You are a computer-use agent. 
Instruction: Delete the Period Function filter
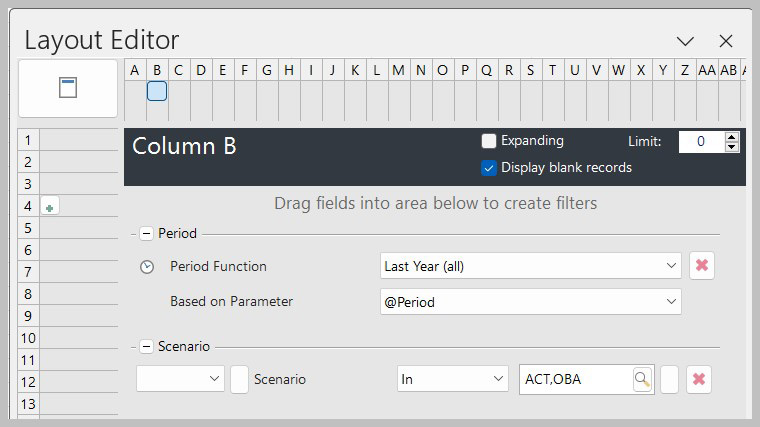click(702, 266)
